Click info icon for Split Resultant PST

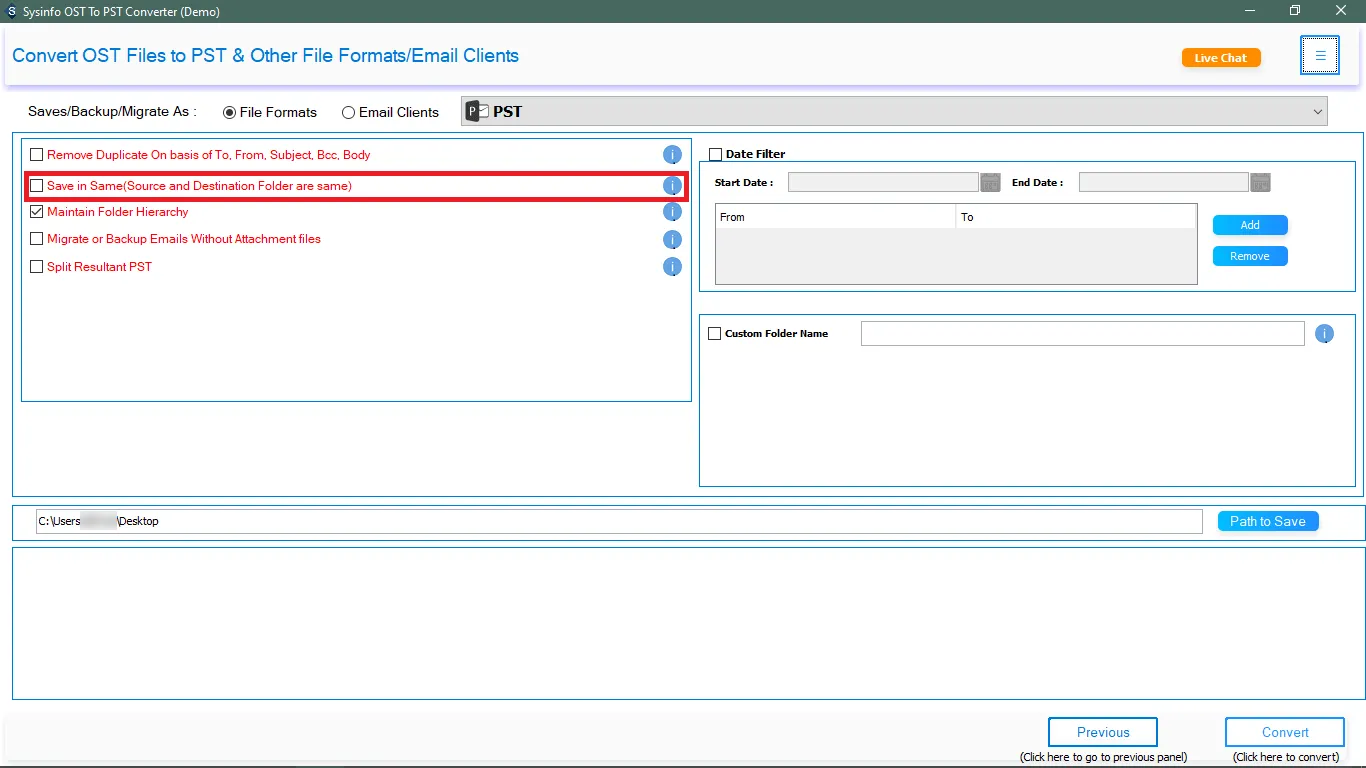coord(672,267)
